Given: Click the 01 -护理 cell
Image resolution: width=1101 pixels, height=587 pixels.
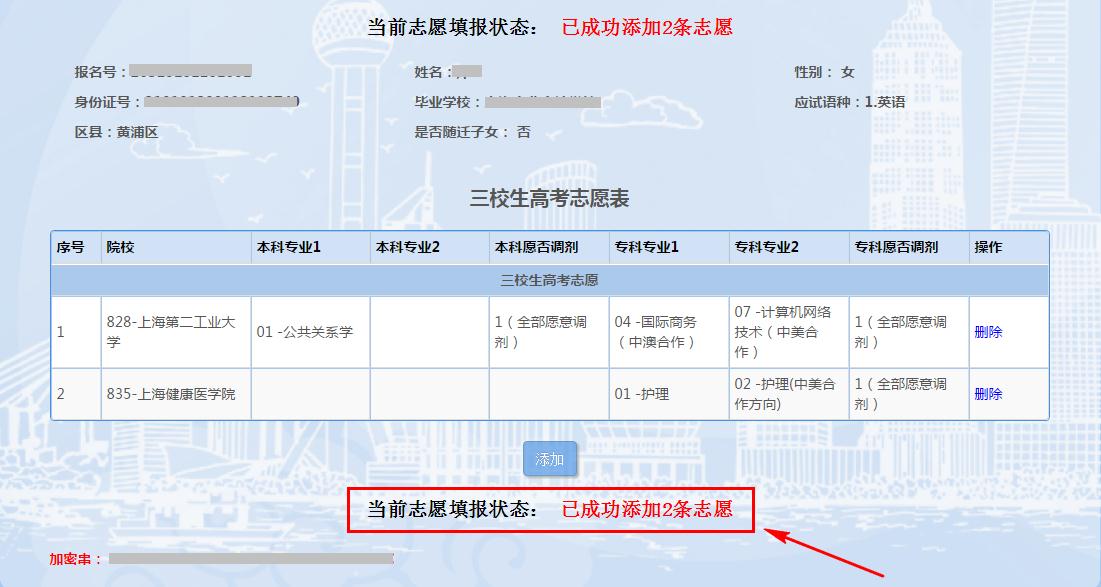Looking at the screenshot, I should pos(669,394).
